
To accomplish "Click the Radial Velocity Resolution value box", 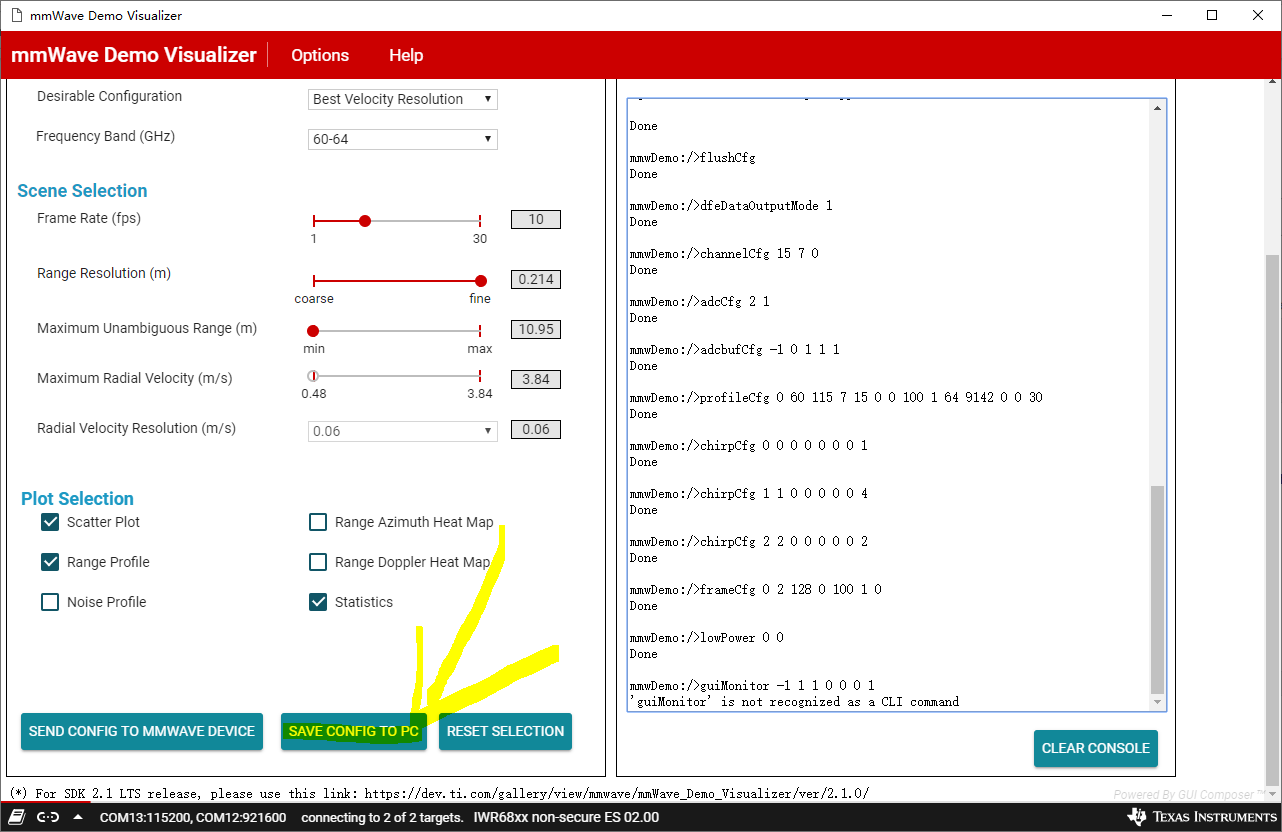I will coord(536,429).
